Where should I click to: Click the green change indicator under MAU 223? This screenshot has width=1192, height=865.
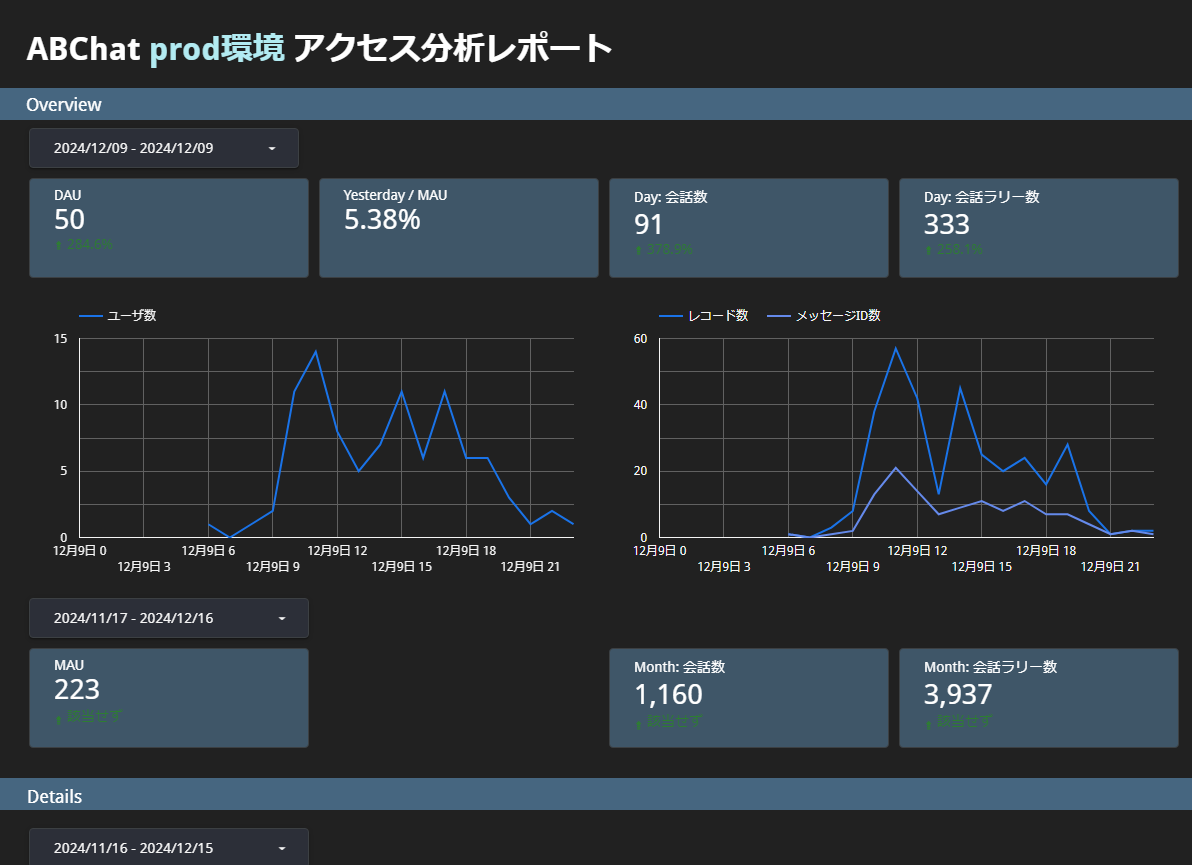[x=88, y=717]
